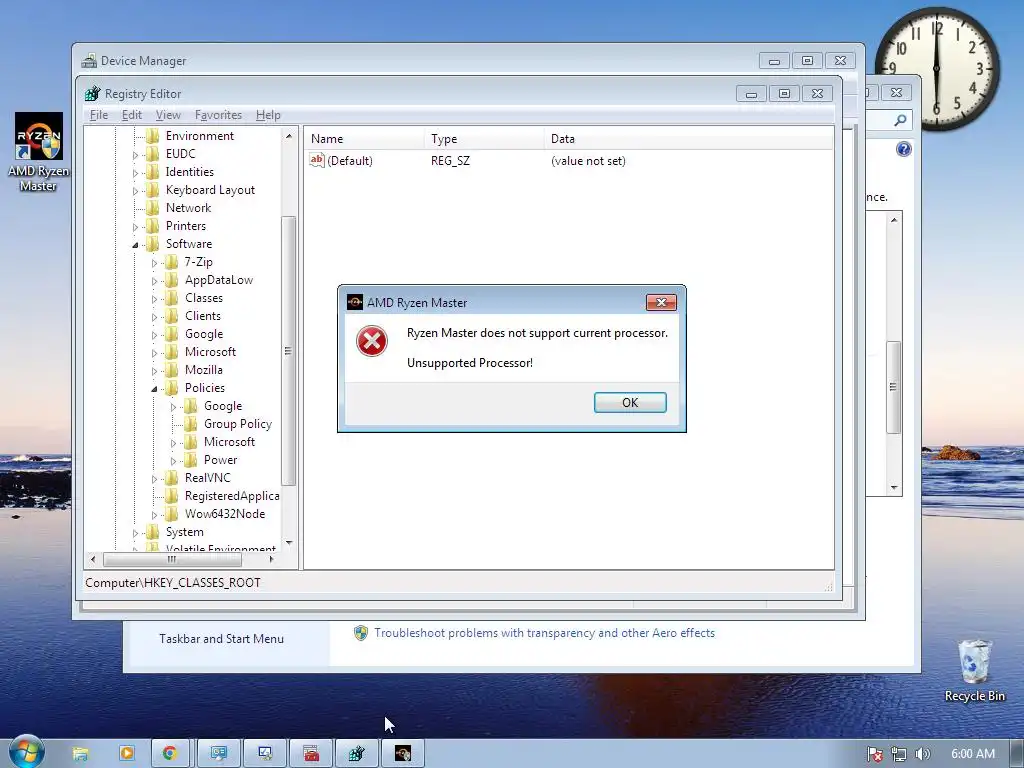Click the 7-Zip folder icon
1024x768 pixels.
coord(172,262)
